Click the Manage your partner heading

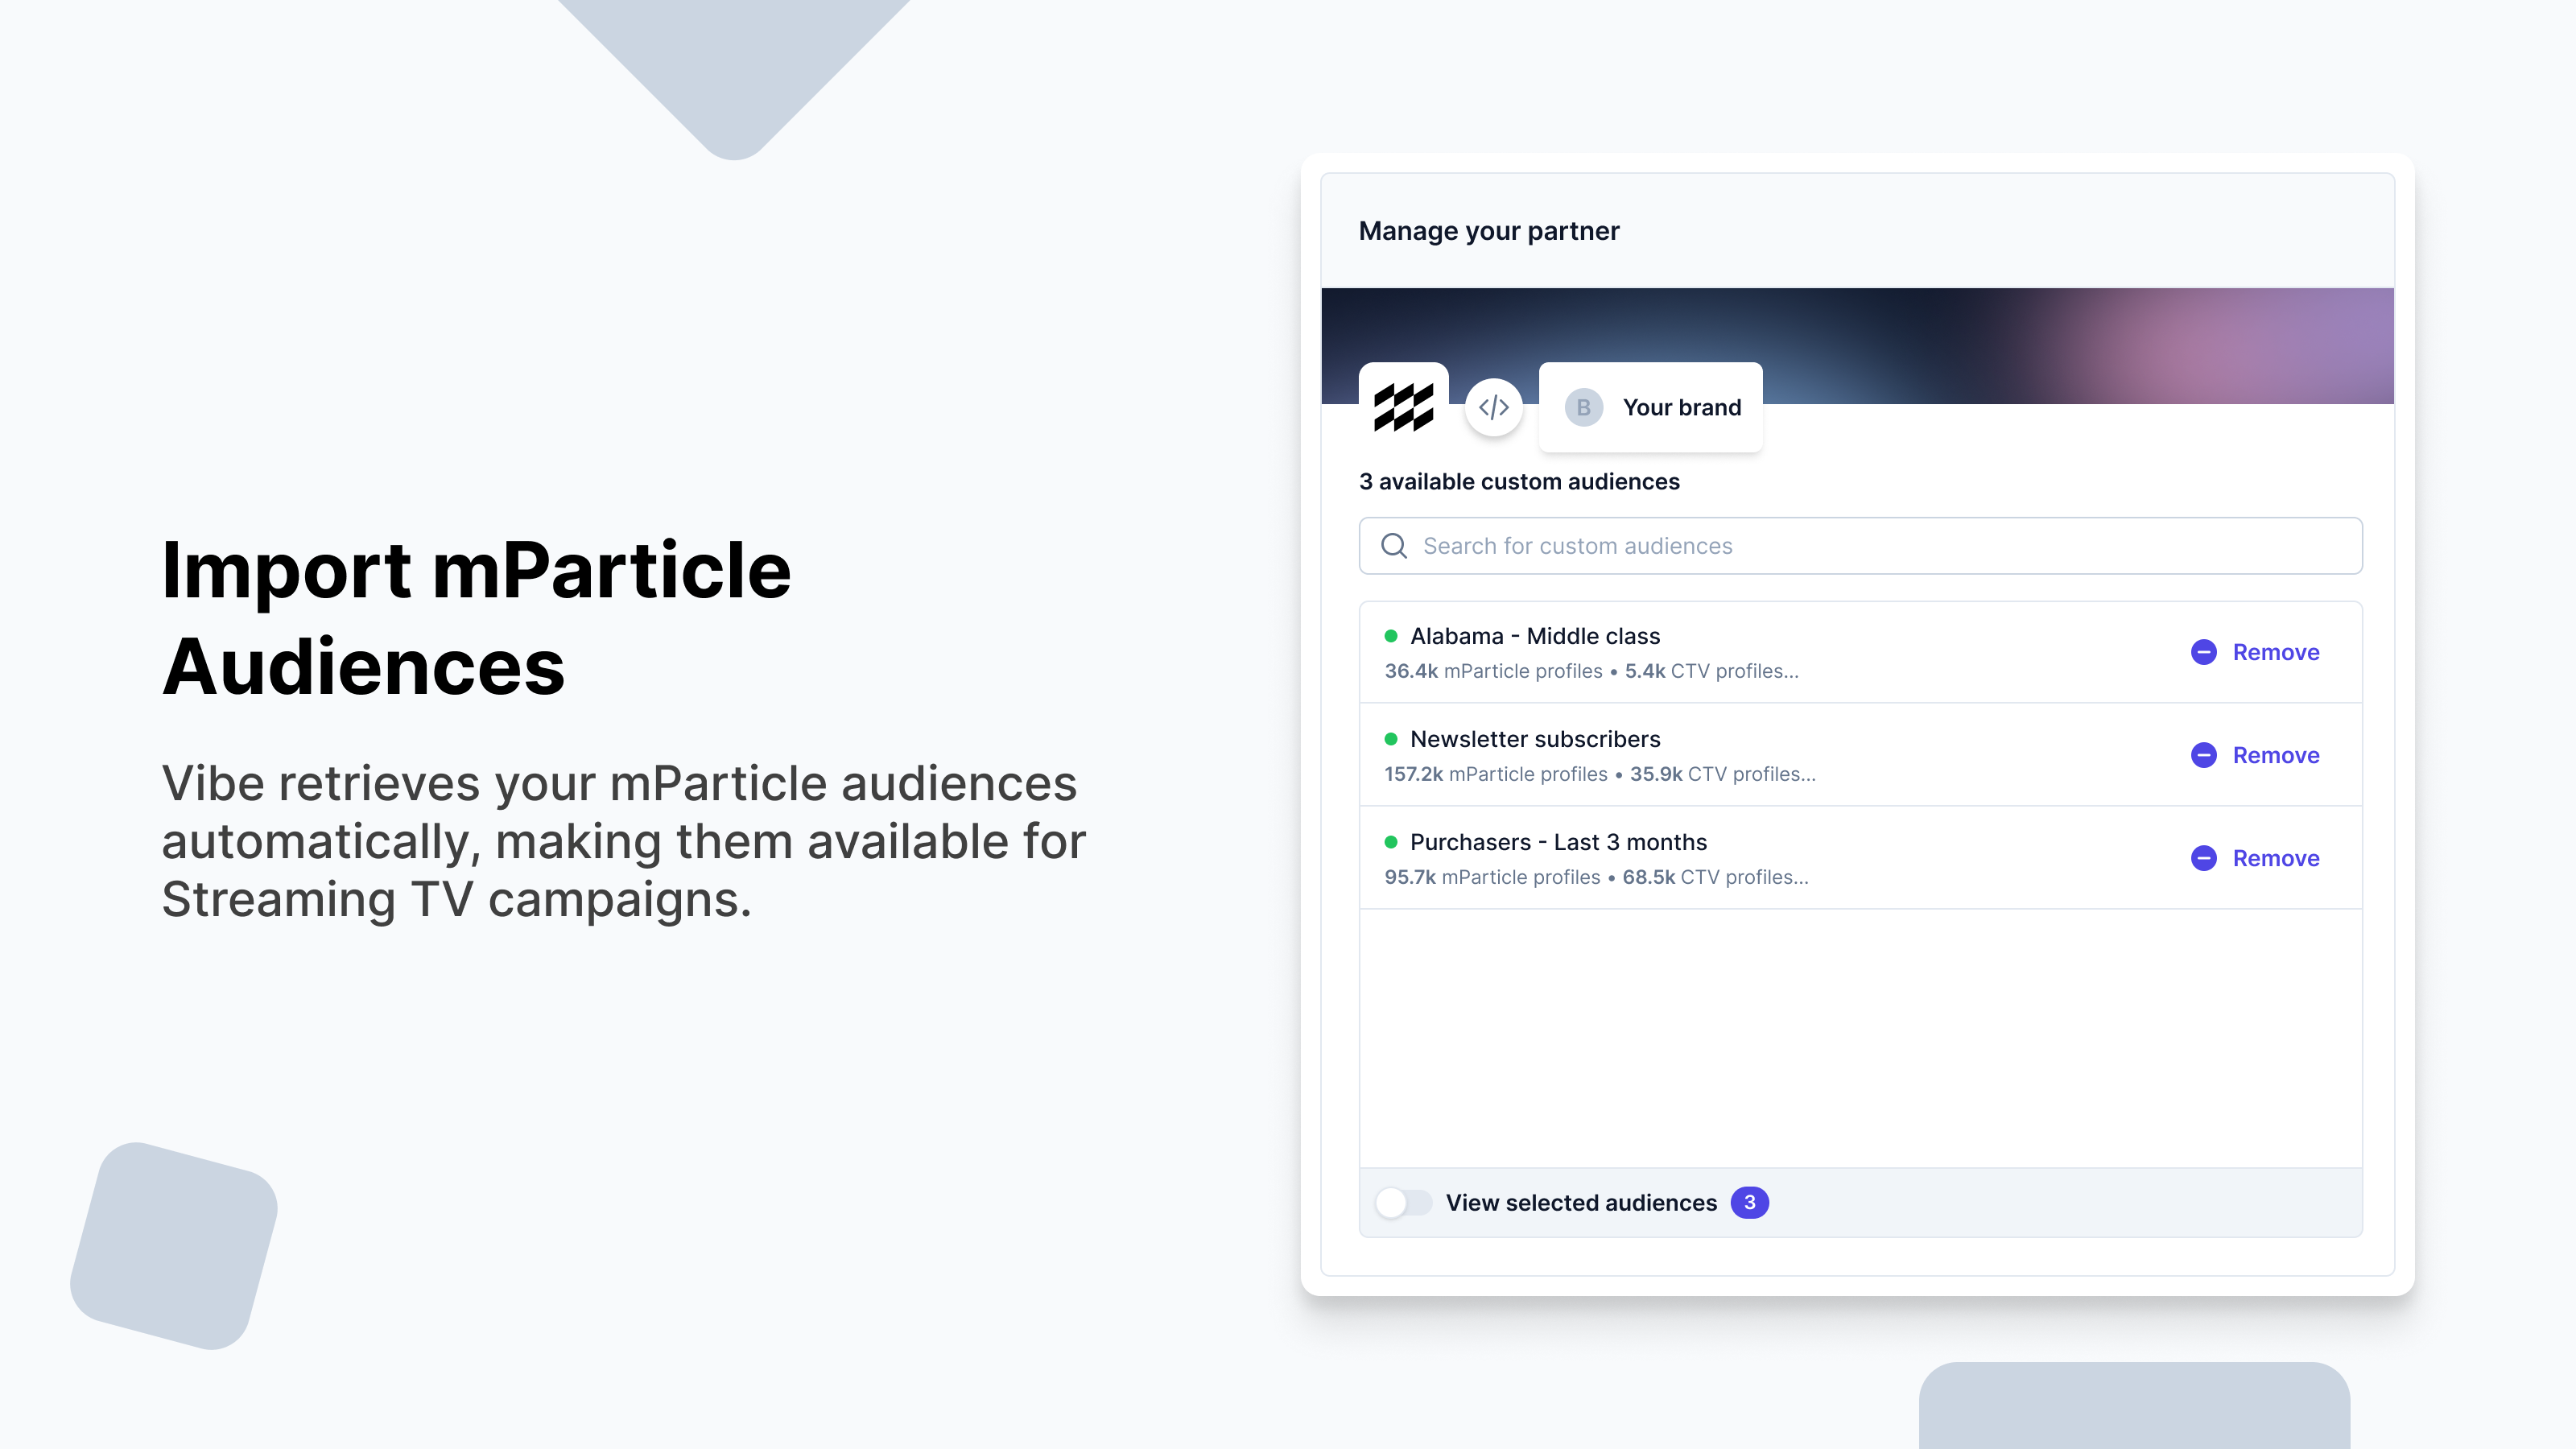pos(1488,231)
